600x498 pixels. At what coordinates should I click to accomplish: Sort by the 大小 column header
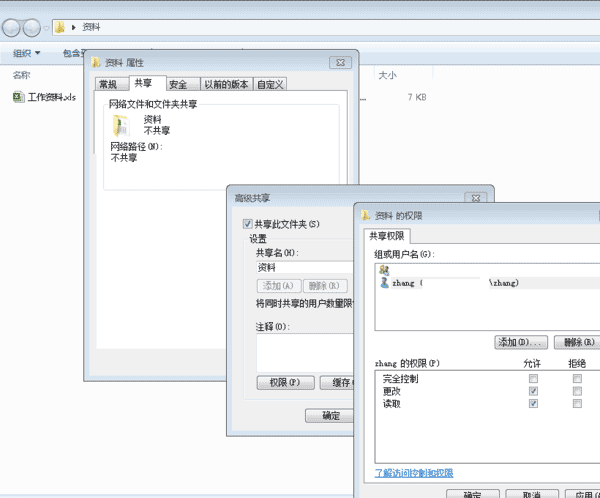click(387, 75)
